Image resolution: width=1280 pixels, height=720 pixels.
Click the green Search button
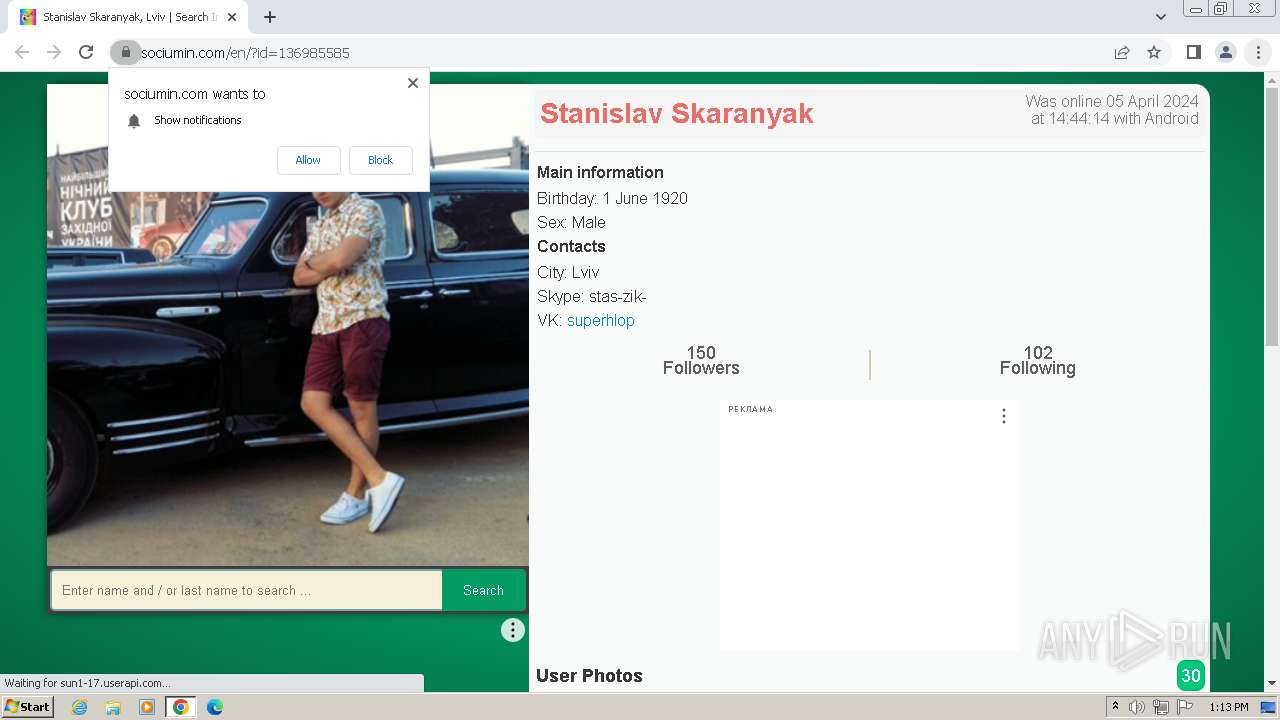pos(483,590)
